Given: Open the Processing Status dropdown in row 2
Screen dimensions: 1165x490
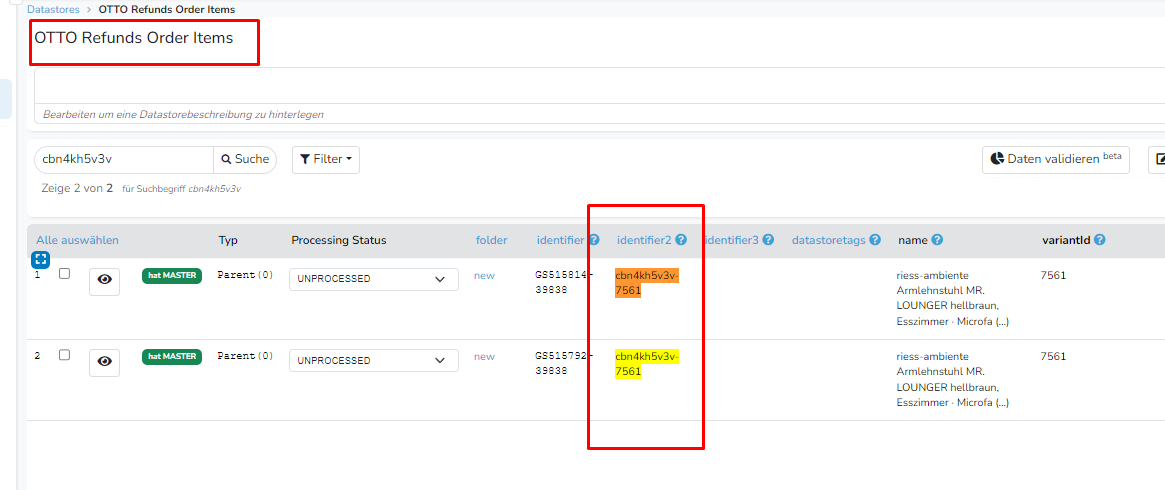Looking at the screenshot, I should [x=374, y=361].
